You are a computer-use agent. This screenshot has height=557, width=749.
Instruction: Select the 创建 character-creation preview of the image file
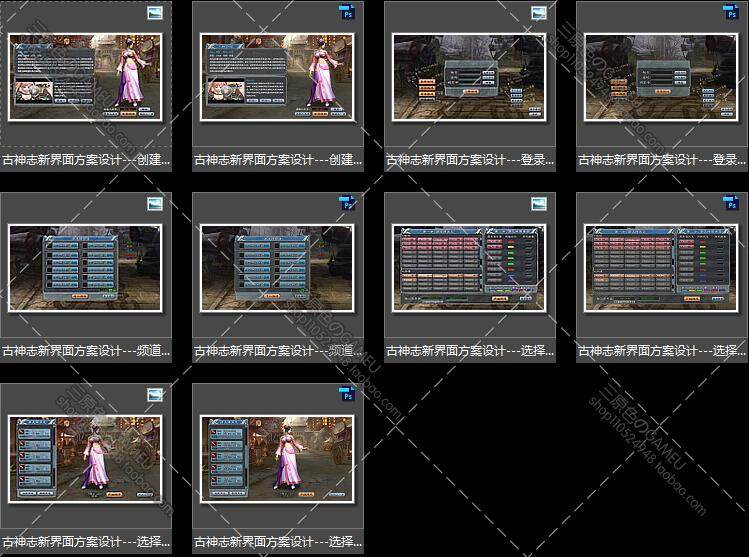tap(86, 77)
